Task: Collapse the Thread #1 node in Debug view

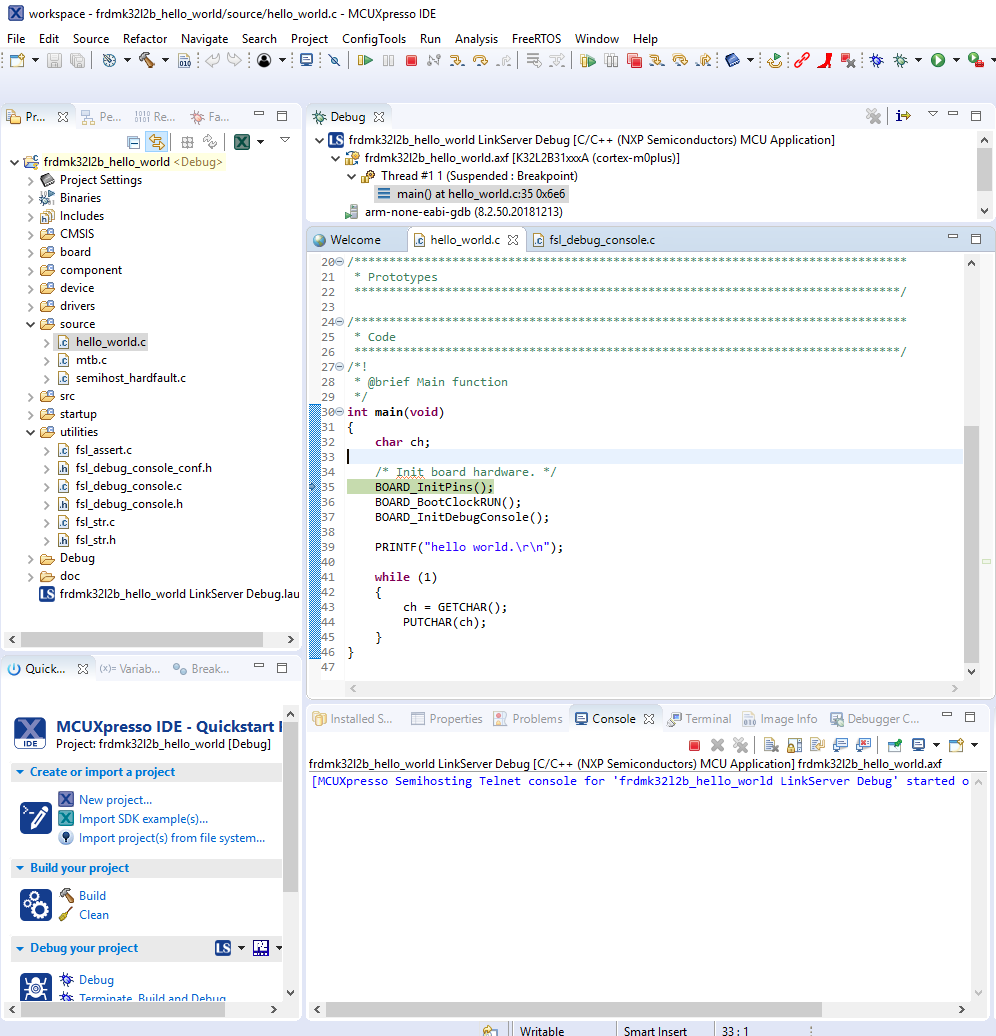Action: pos(352,176)
